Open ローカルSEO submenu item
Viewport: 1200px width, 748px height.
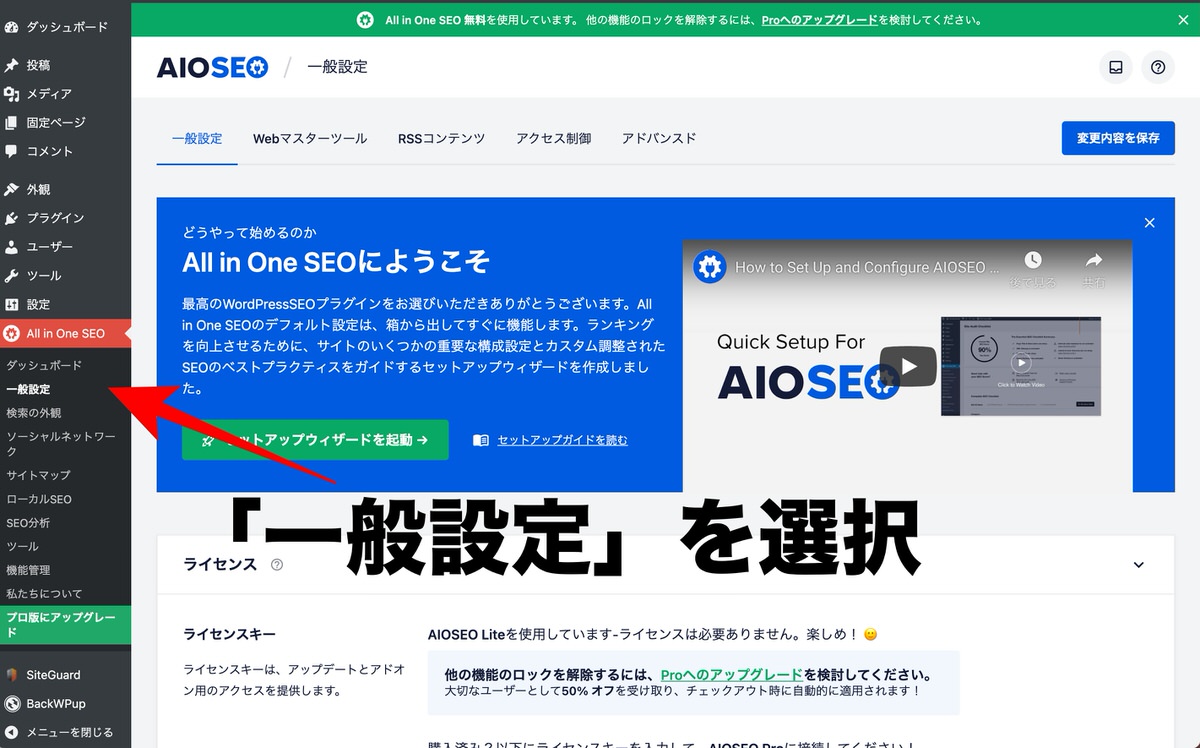click(39, 499)
